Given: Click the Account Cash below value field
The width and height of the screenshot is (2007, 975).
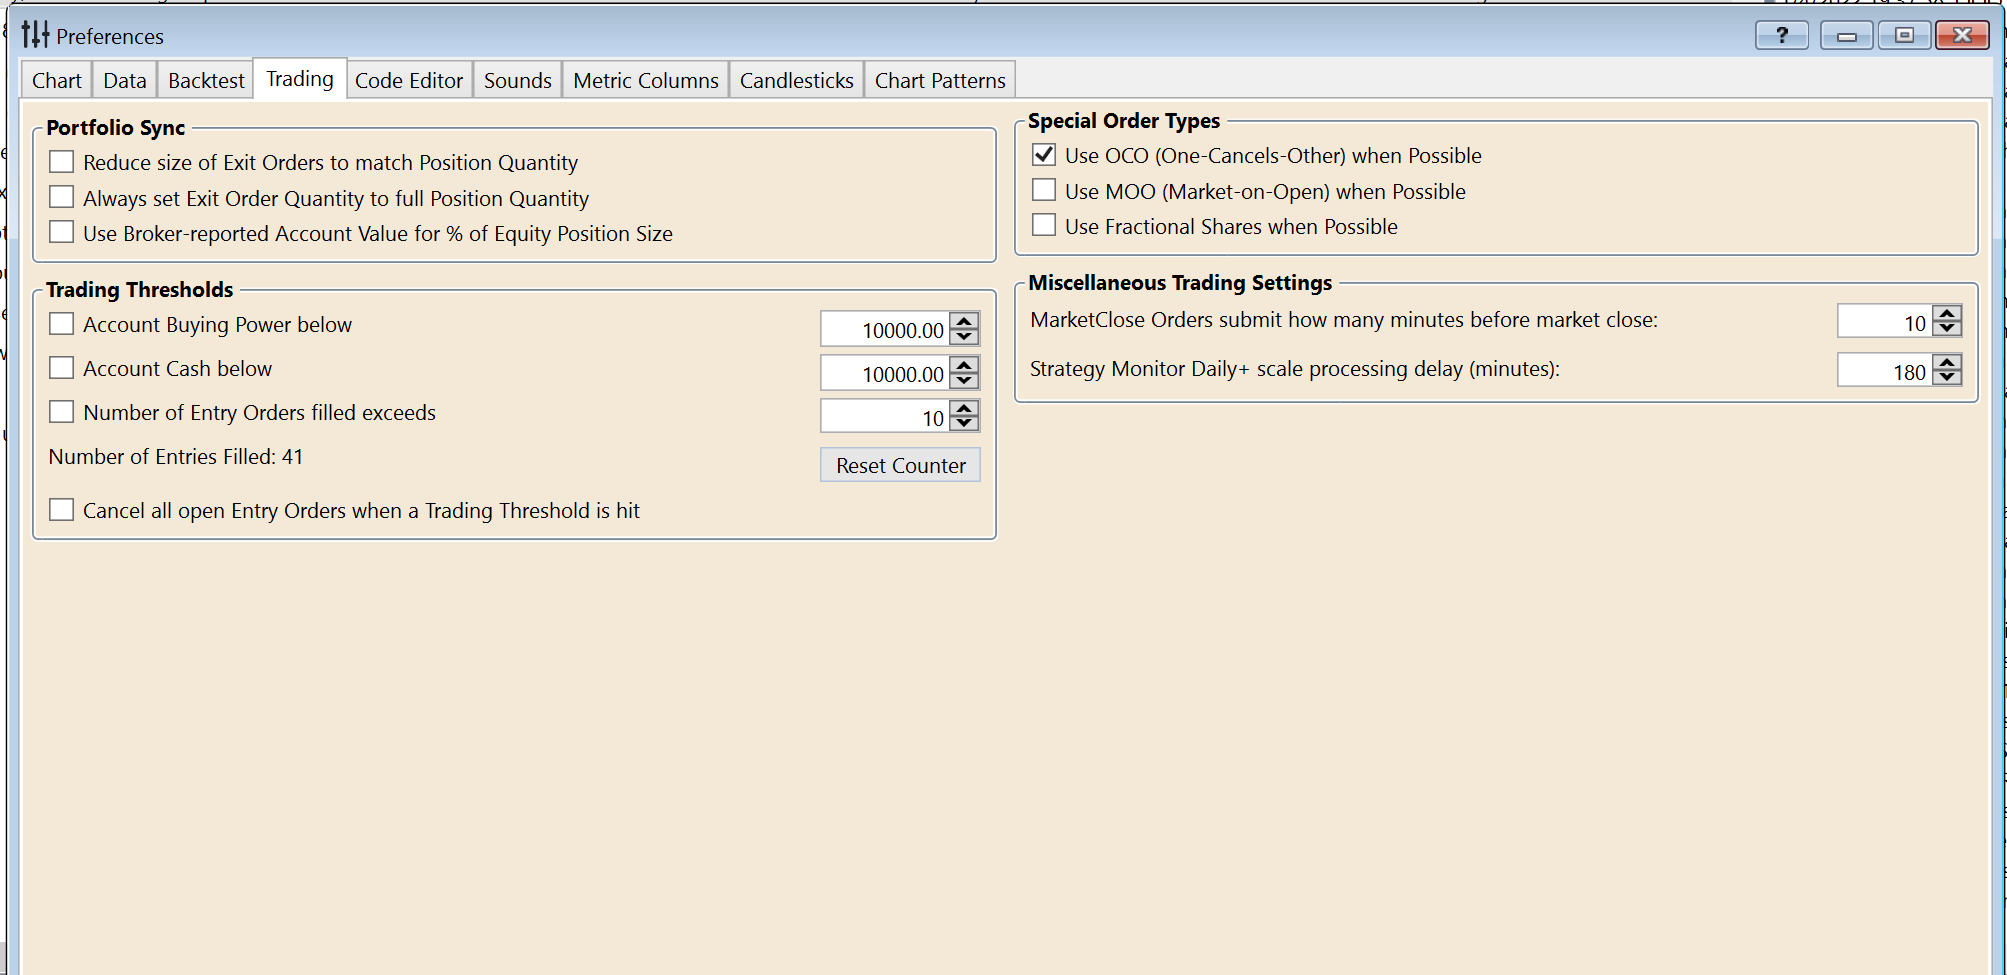Looking at the screenshot, I should 885,374.
